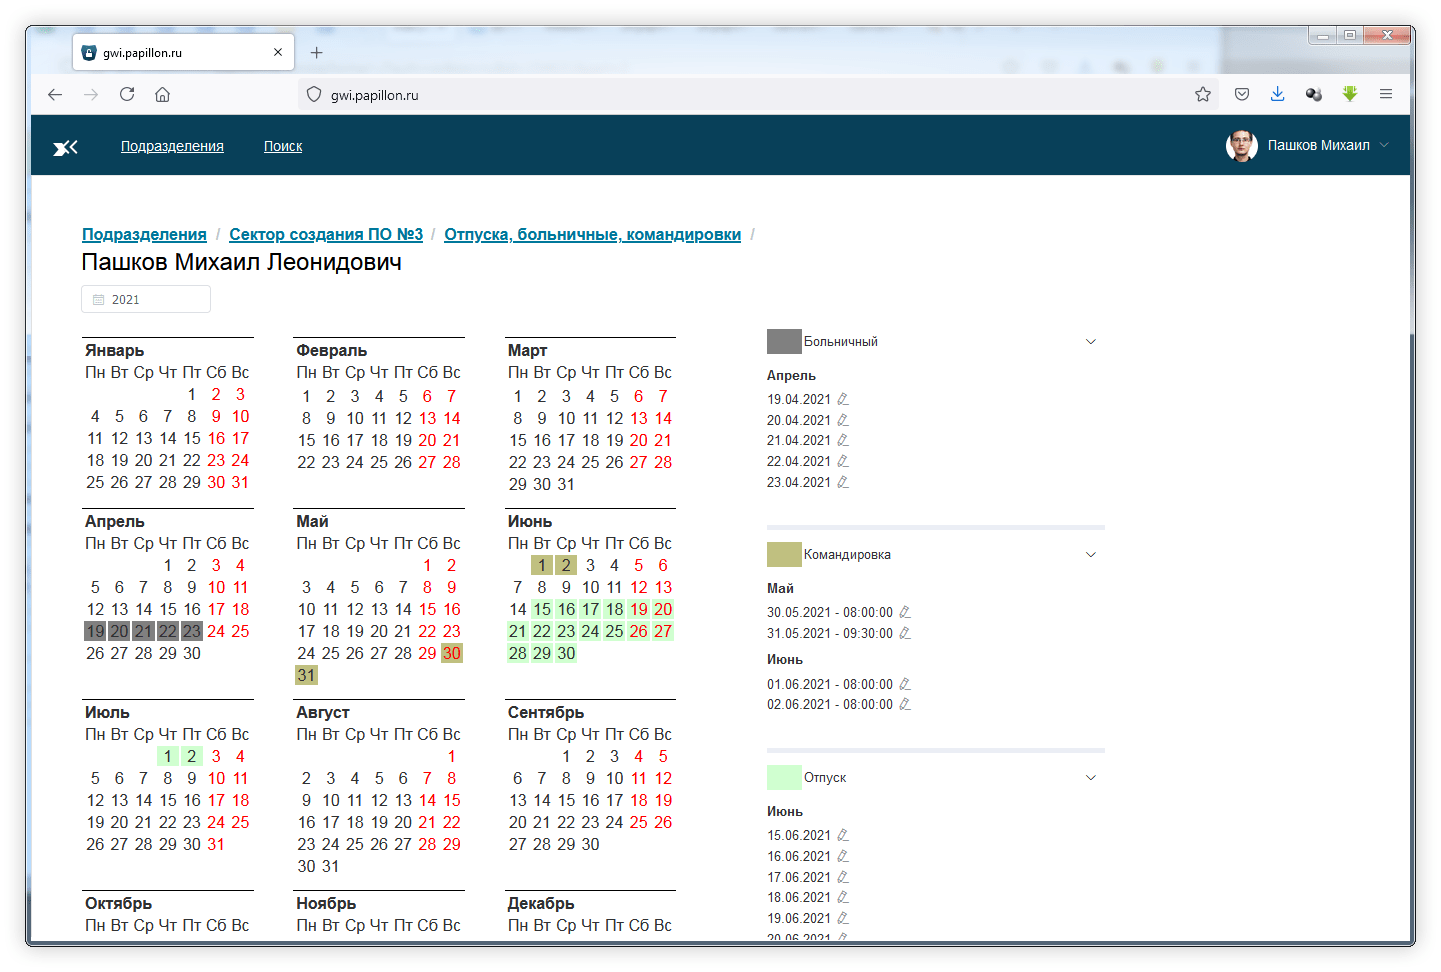The image size is (1441, 972).
Task: Reload the page in browser
Action: tap(127, 94)
